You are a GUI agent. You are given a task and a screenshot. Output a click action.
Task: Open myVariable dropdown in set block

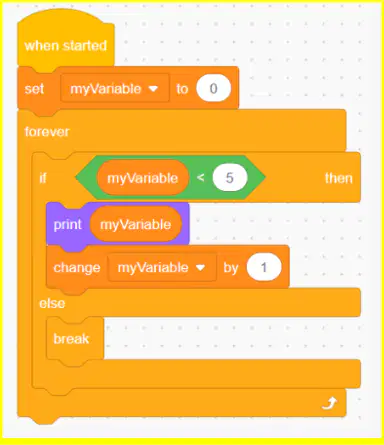pyautogui.click(x=115, y=89)
